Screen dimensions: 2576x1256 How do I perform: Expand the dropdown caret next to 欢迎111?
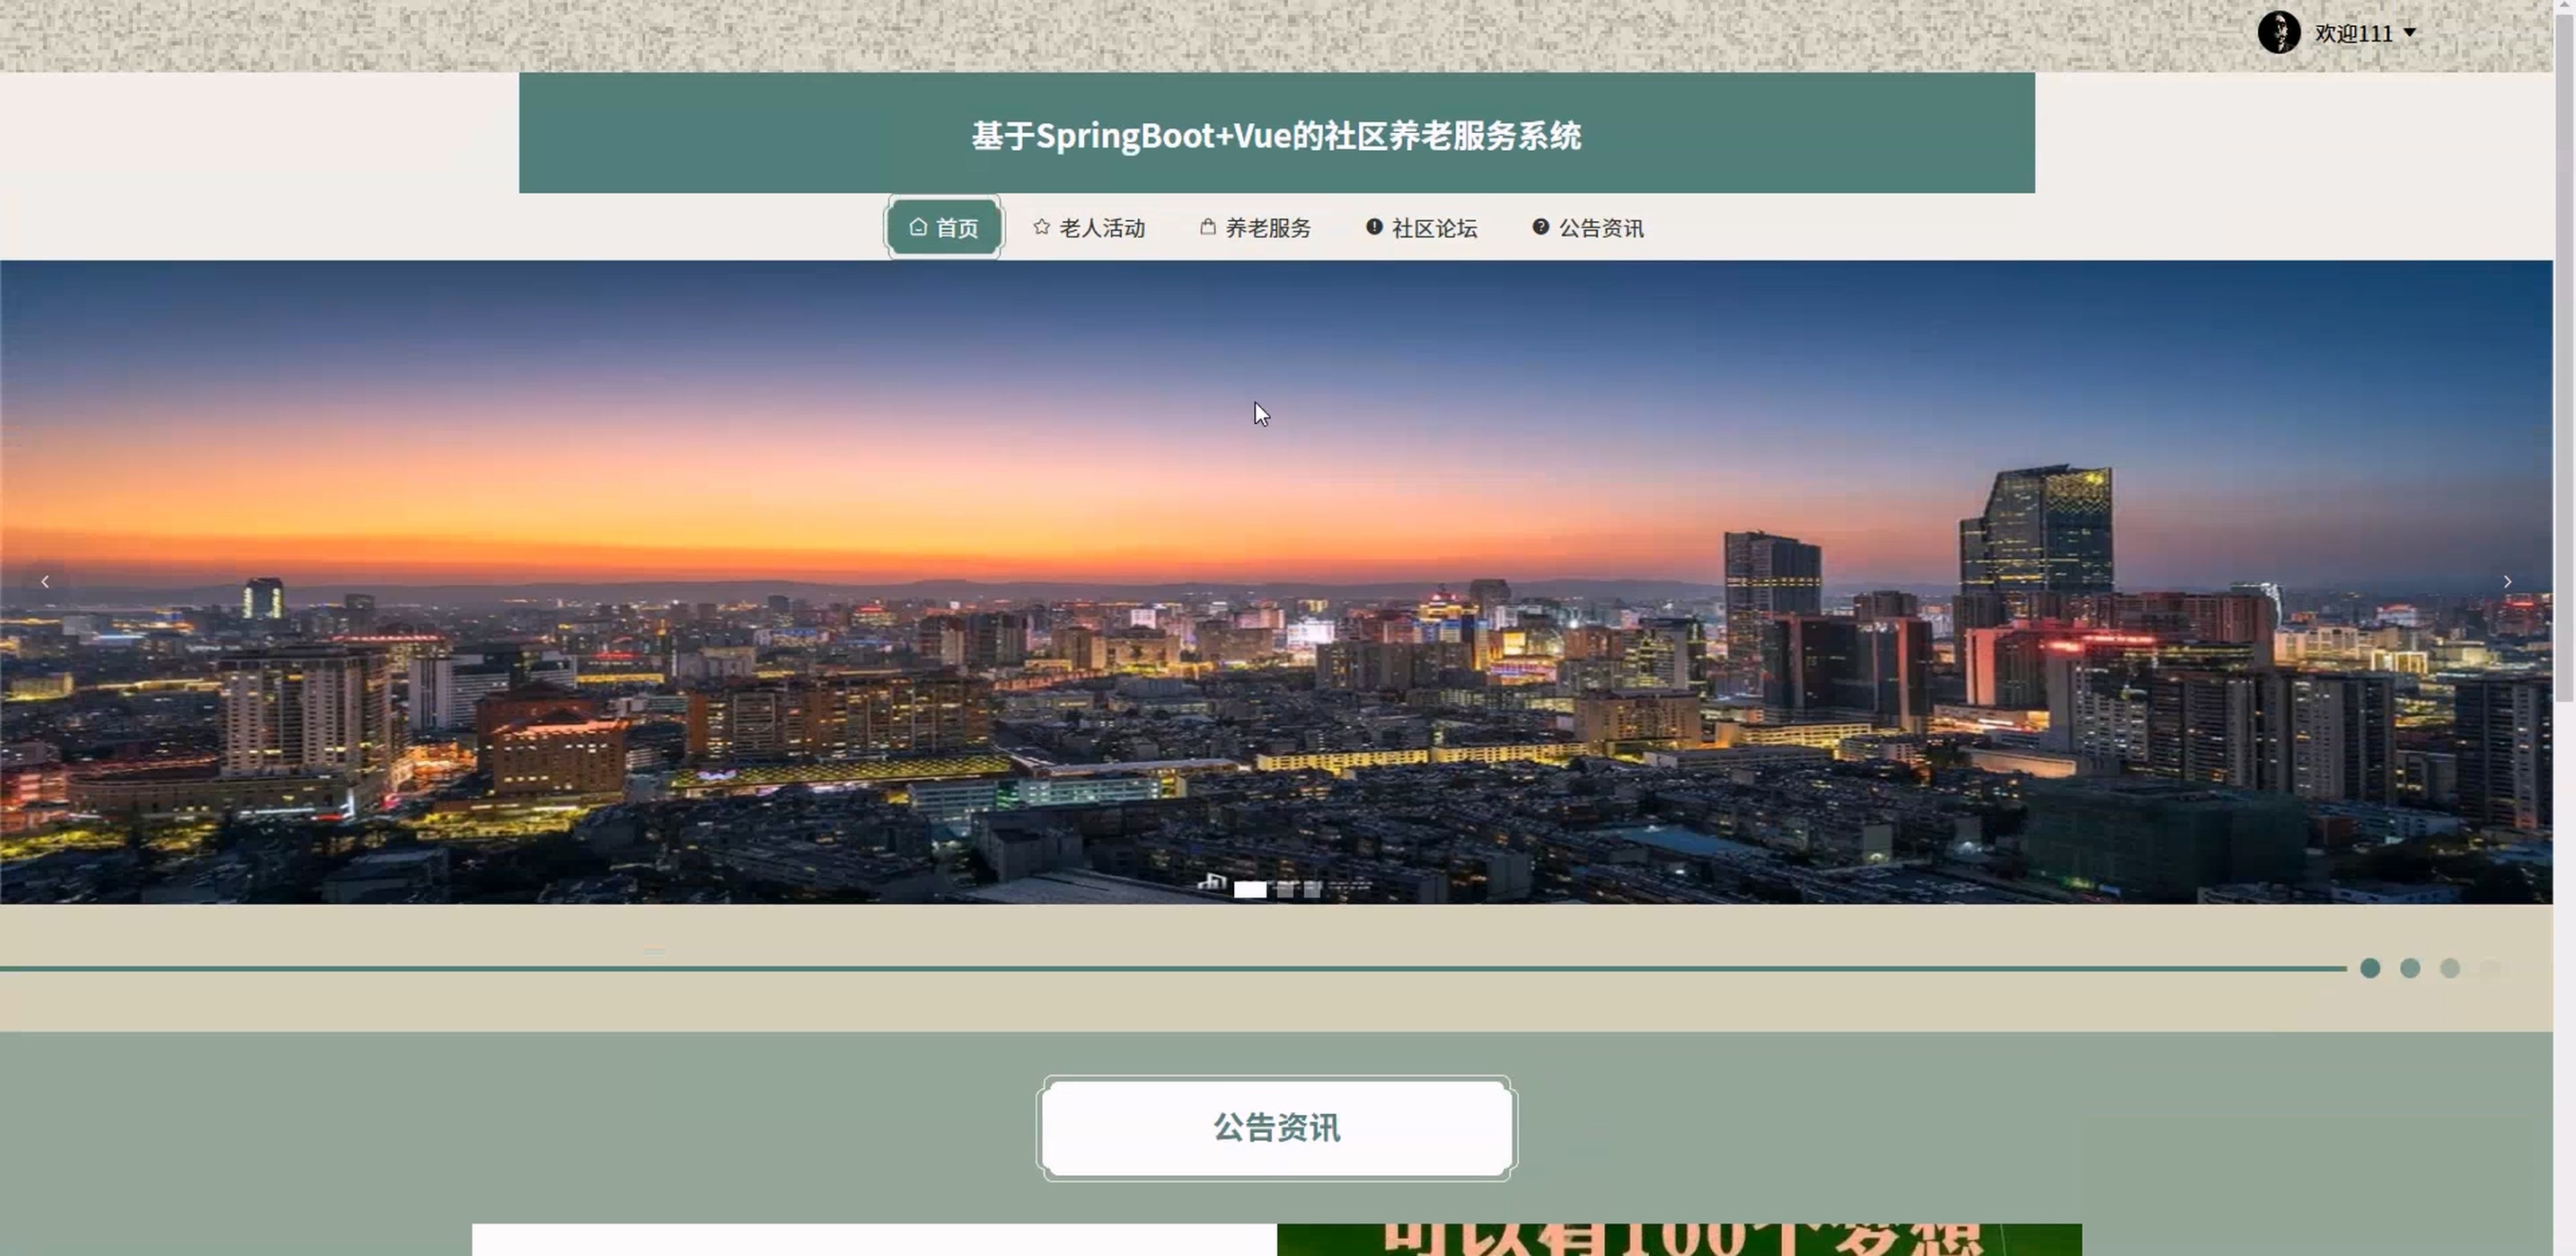click(x=2409, y=32)
